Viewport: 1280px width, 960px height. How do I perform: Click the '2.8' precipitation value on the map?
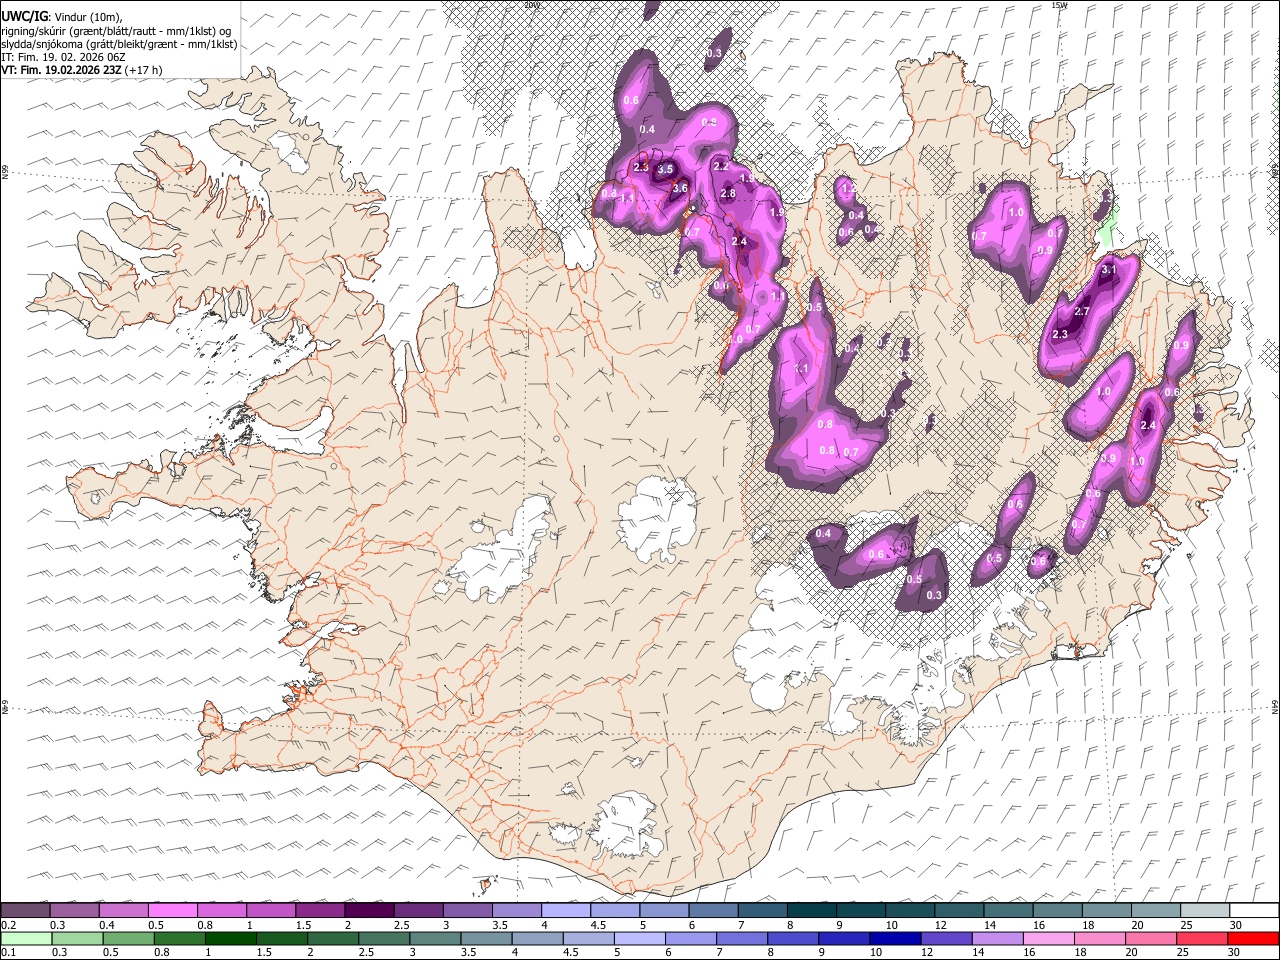click(728, 193)
